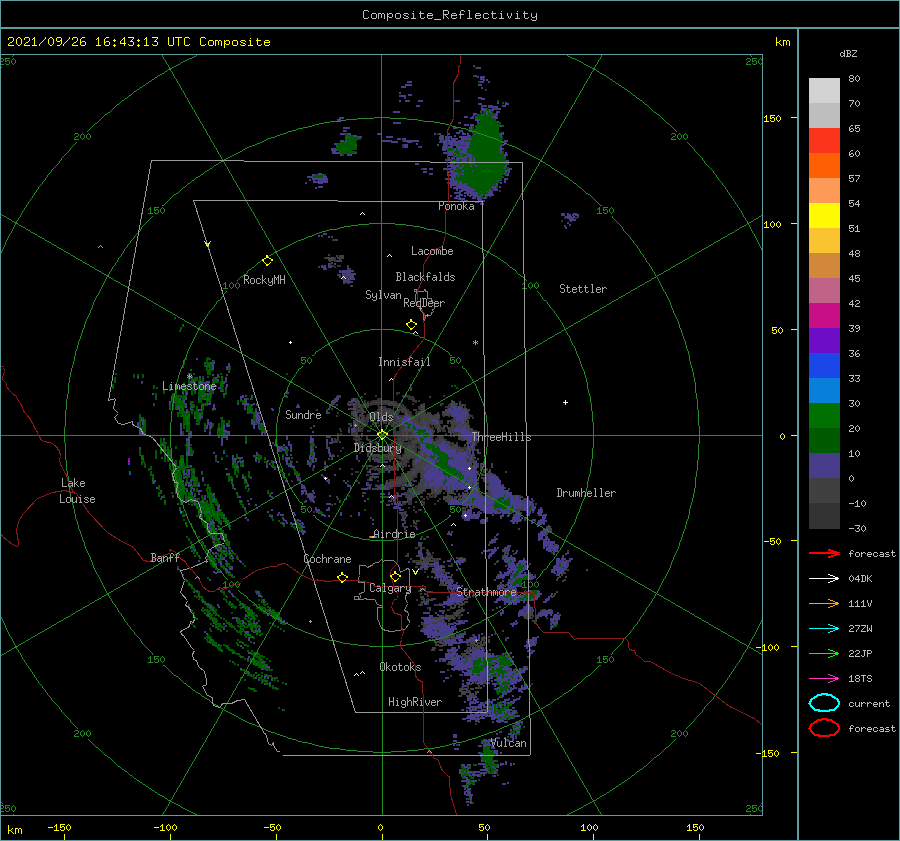Click the Drumheller town label

pyautogui.click(x=586, y=493)
